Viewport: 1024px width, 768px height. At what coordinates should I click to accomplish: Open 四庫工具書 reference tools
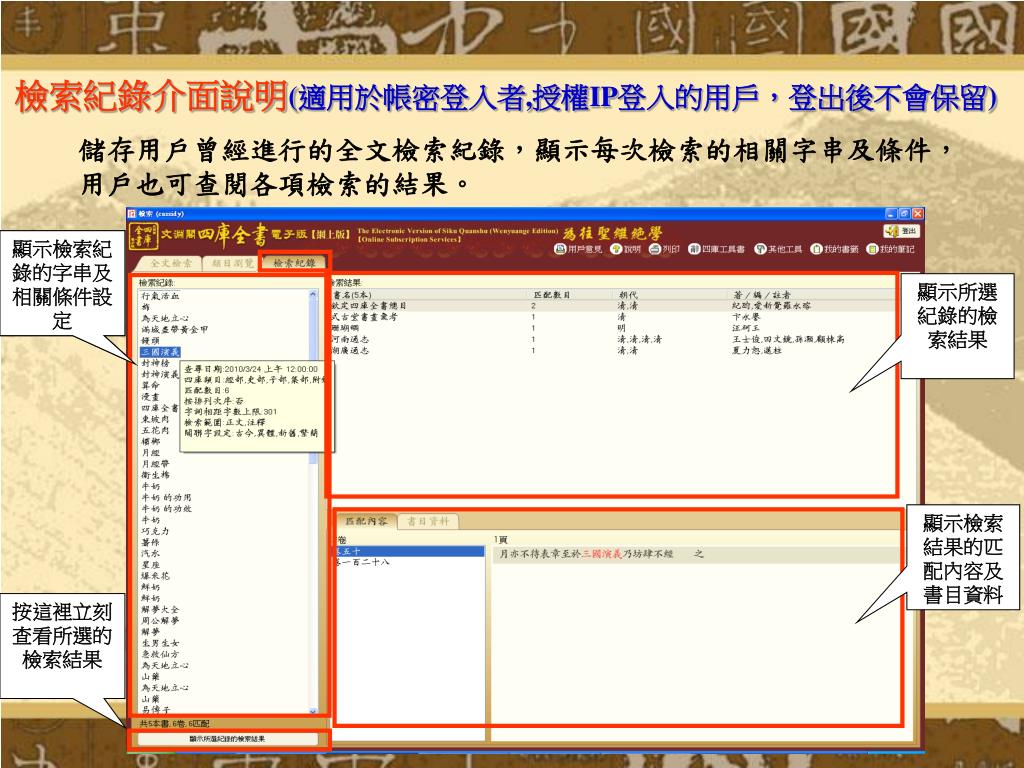716,249
